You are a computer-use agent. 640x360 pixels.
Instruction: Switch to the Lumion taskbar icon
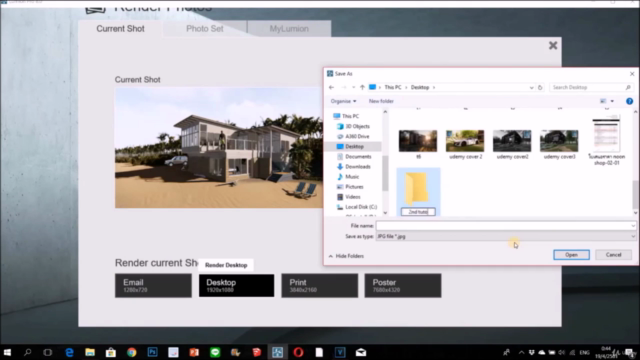click(x=278, y=352)
